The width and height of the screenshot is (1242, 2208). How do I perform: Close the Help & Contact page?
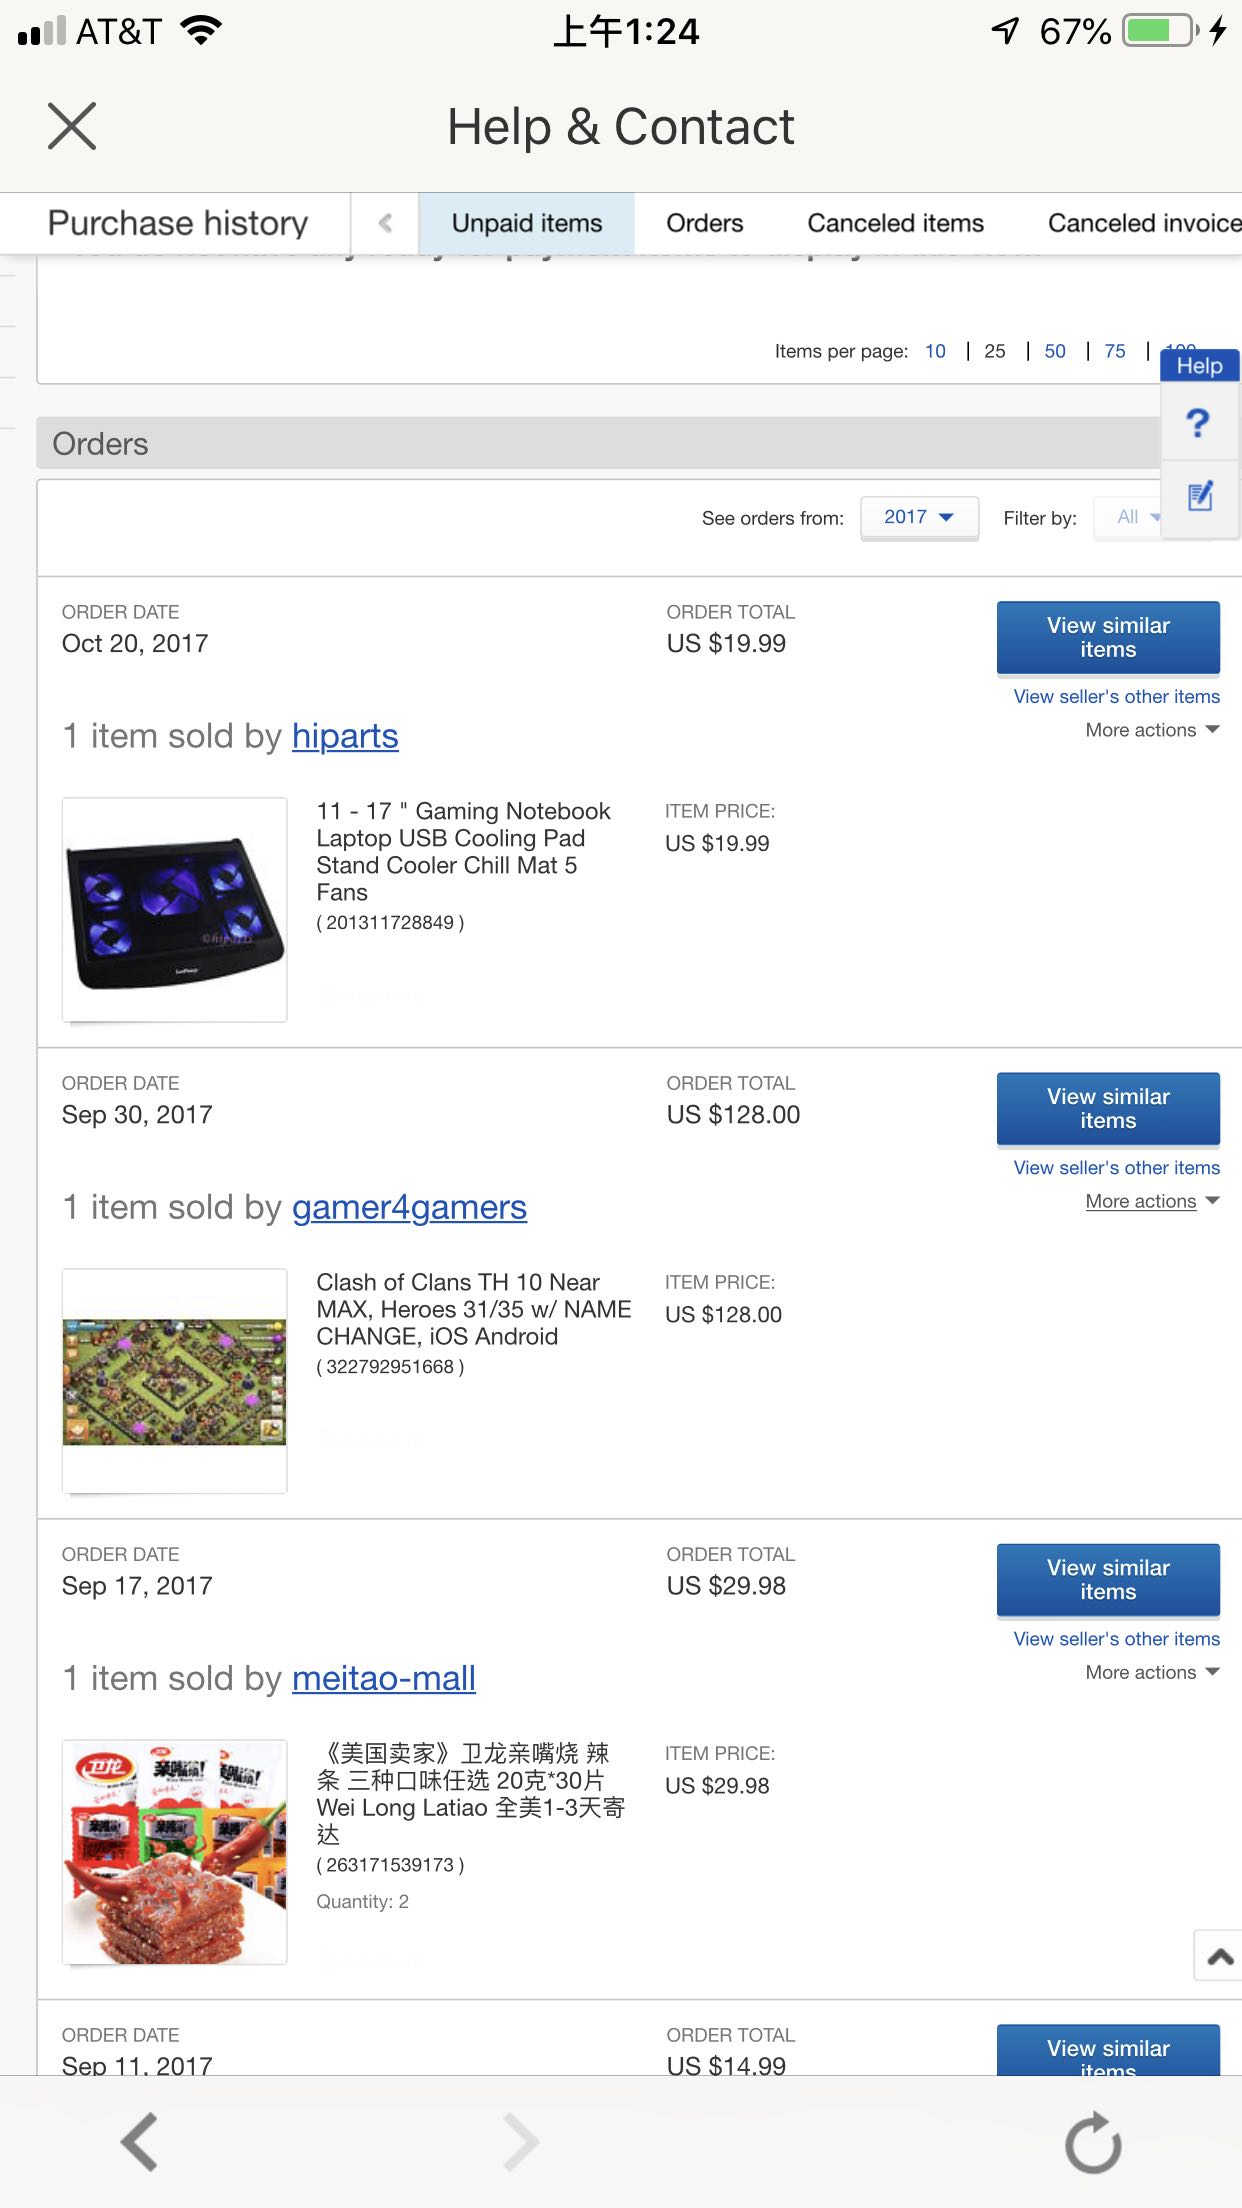point(72,126)
